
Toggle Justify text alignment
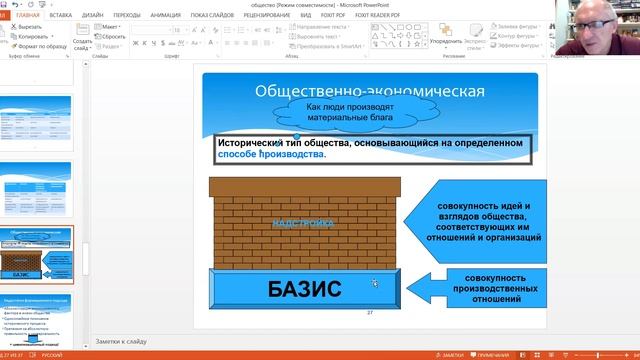tap(255, 43)
